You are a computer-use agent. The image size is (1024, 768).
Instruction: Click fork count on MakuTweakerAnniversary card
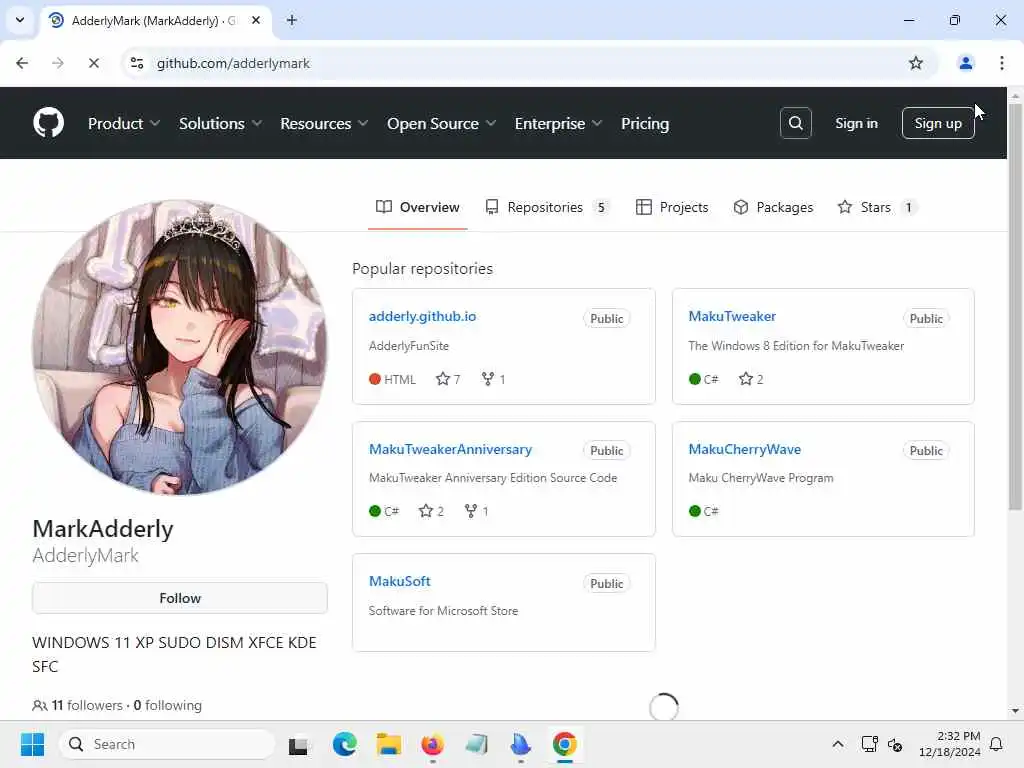[476, 511]
